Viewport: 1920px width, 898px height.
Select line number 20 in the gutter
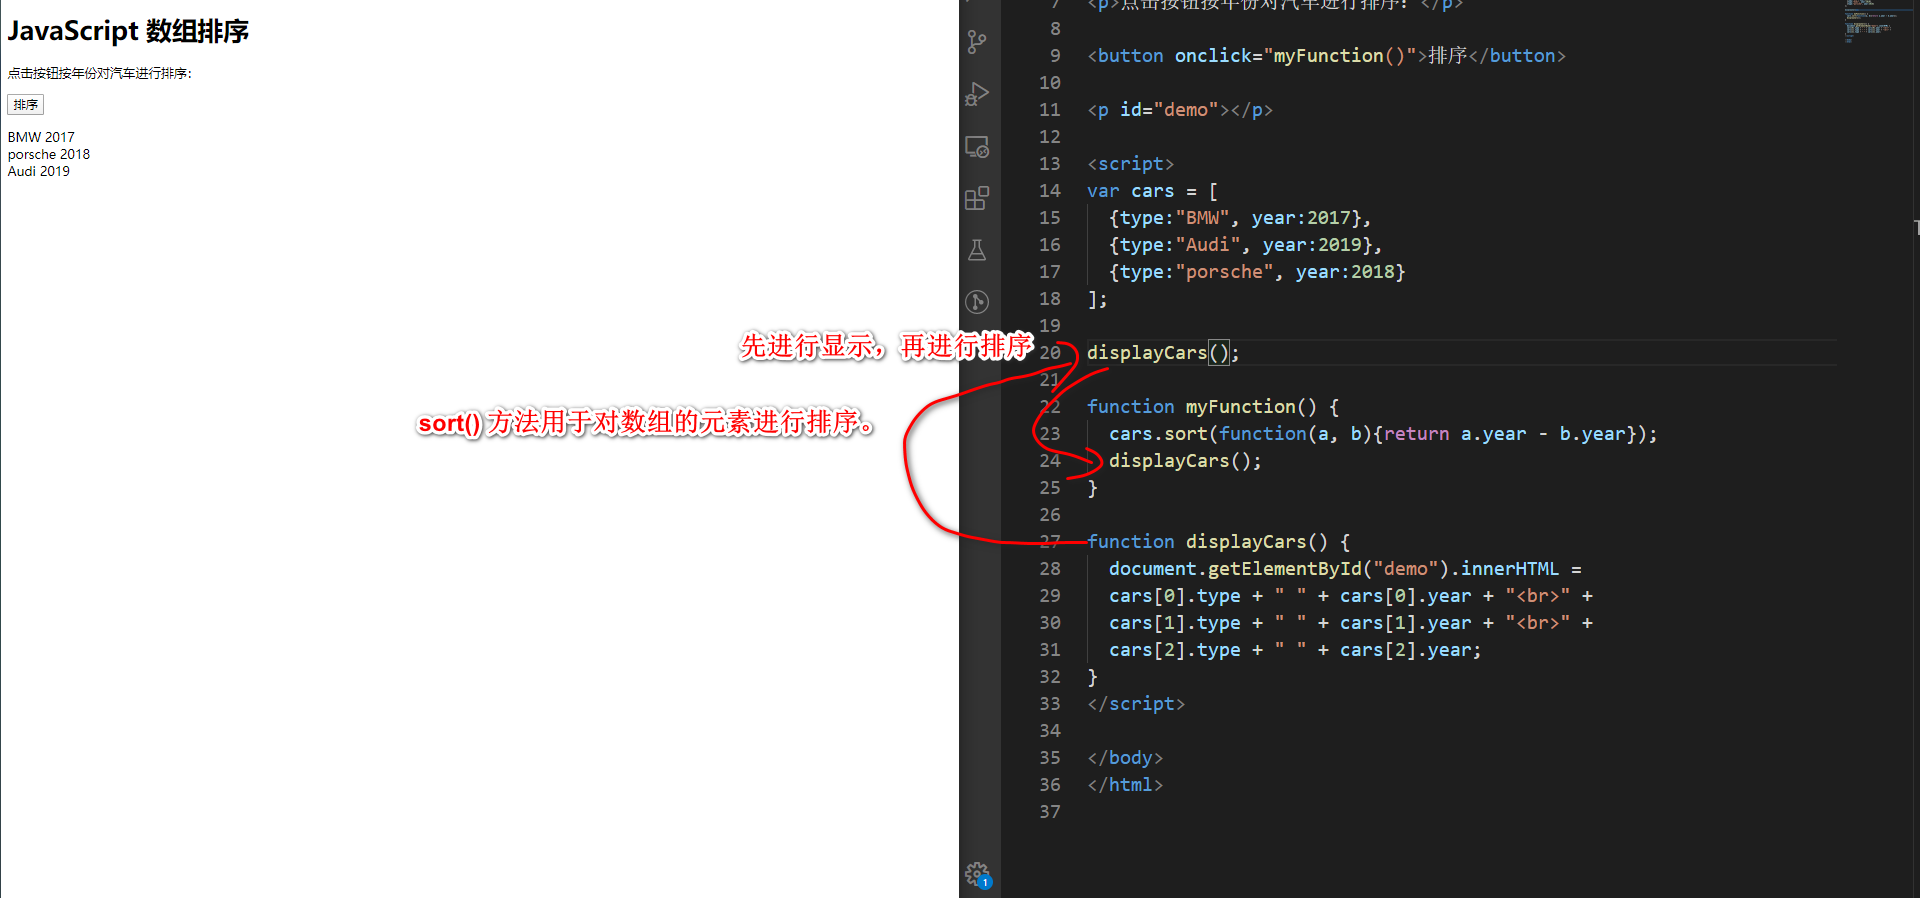1050,353
